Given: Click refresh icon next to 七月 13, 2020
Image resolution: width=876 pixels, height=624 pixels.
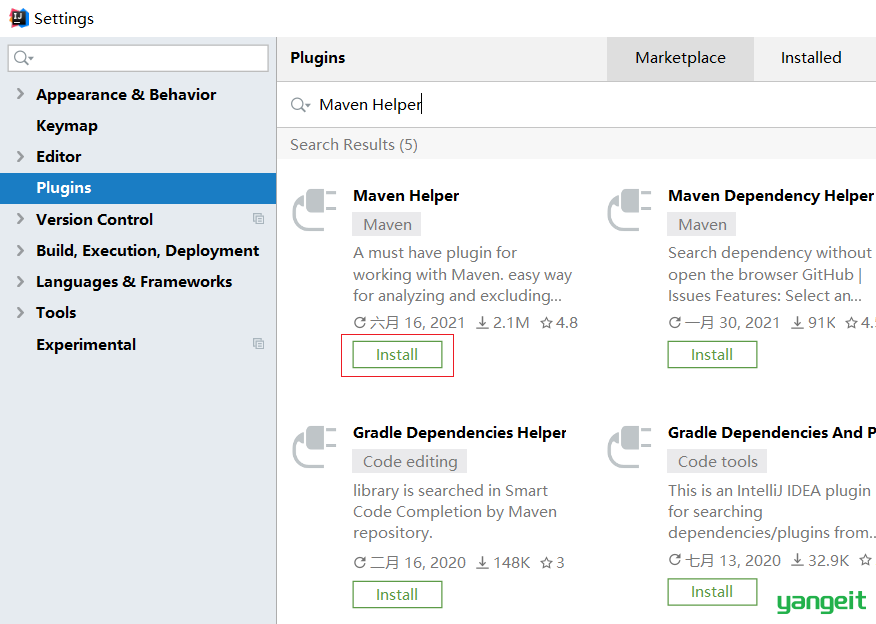Looking at the screenshot, I should point(675,559).
